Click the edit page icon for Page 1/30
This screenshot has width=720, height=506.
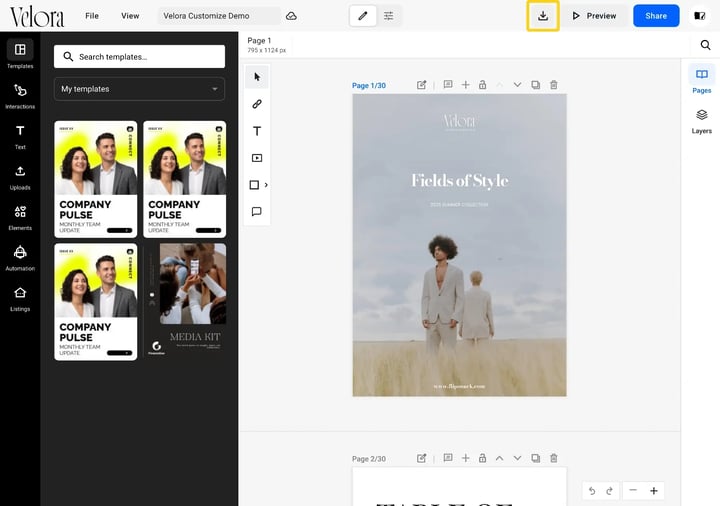pos(422,85)
